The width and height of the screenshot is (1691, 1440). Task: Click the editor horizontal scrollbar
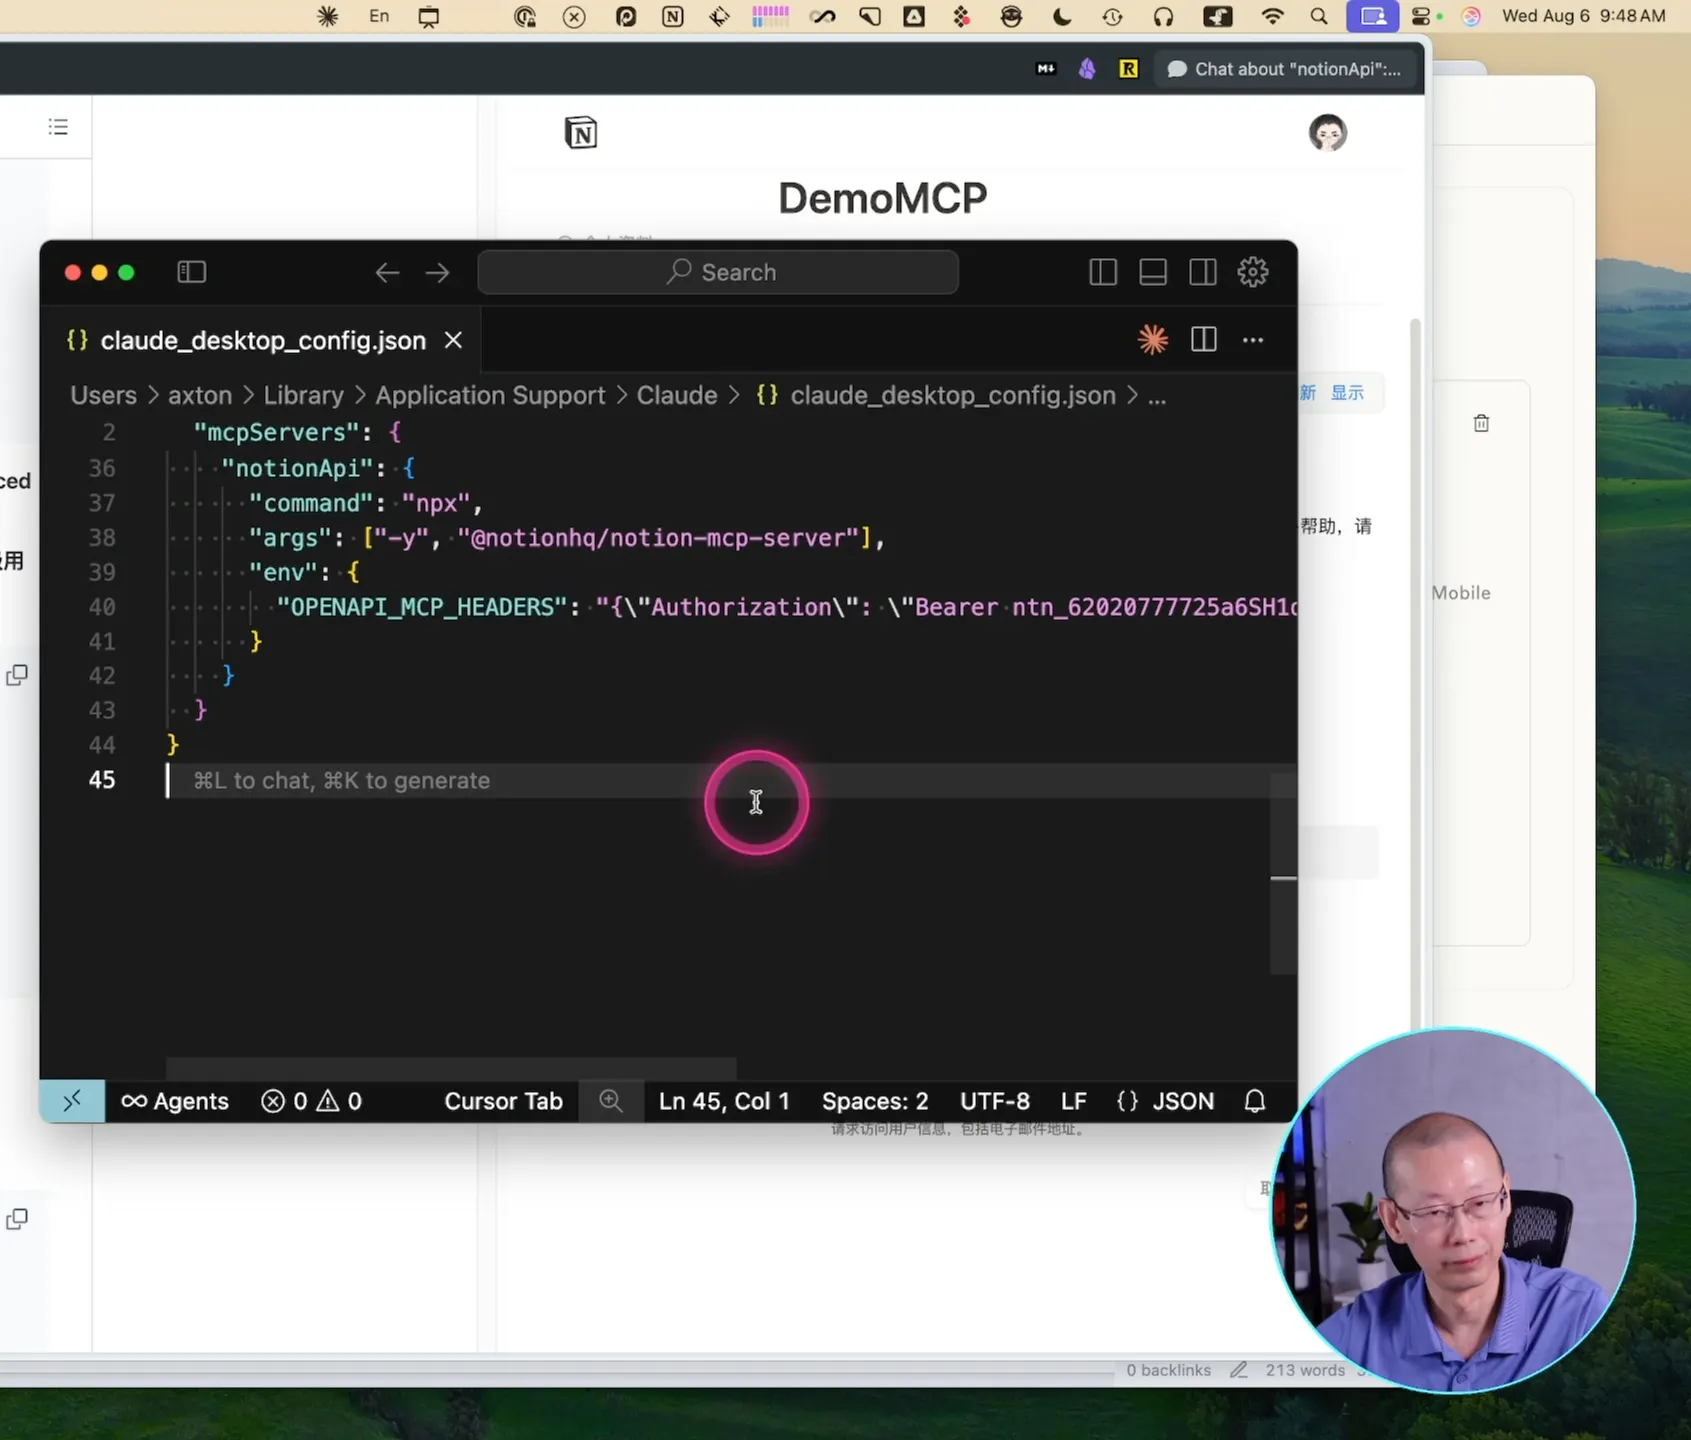click(x=451, y=1068)
